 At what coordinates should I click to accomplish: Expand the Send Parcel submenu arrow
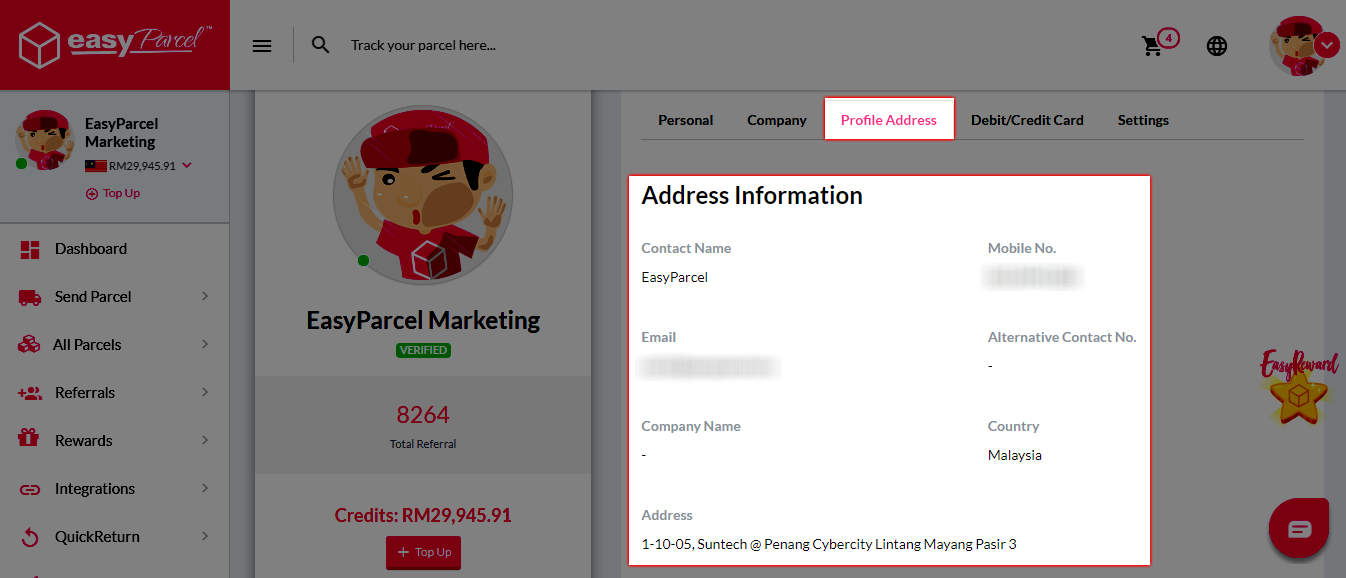click(205, 297)
